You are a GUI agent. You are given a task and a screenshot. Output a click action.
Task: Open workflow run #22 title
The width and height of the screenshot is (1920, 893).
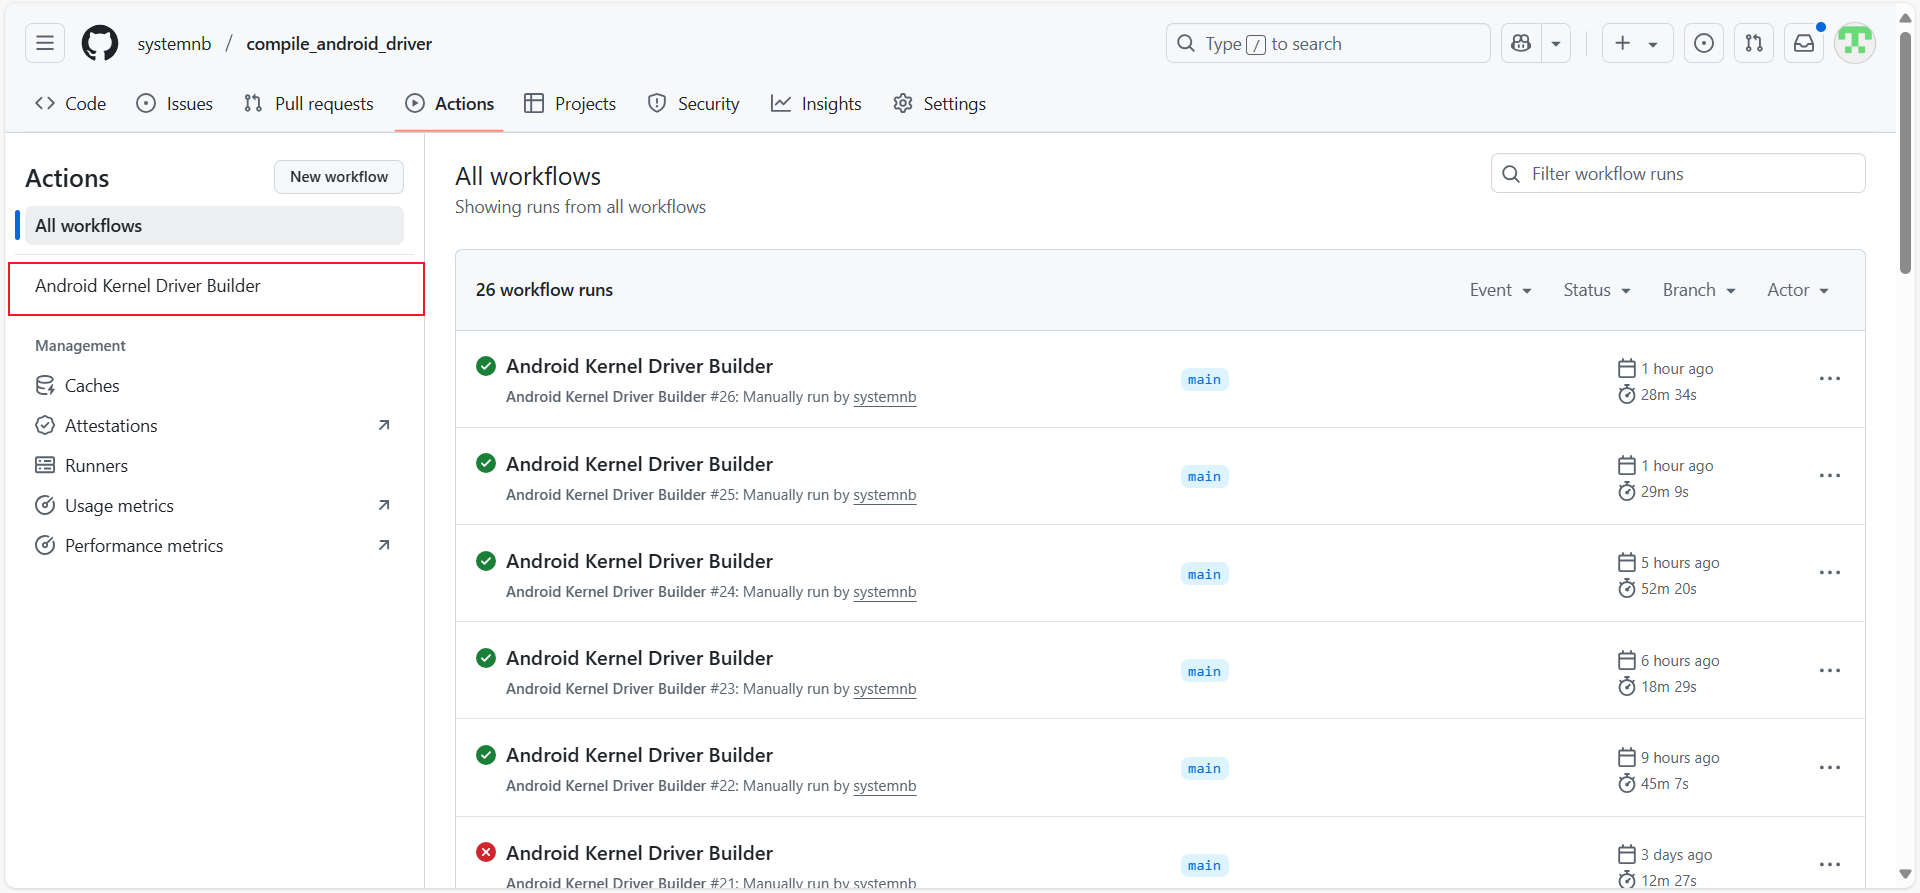[640, 755]
